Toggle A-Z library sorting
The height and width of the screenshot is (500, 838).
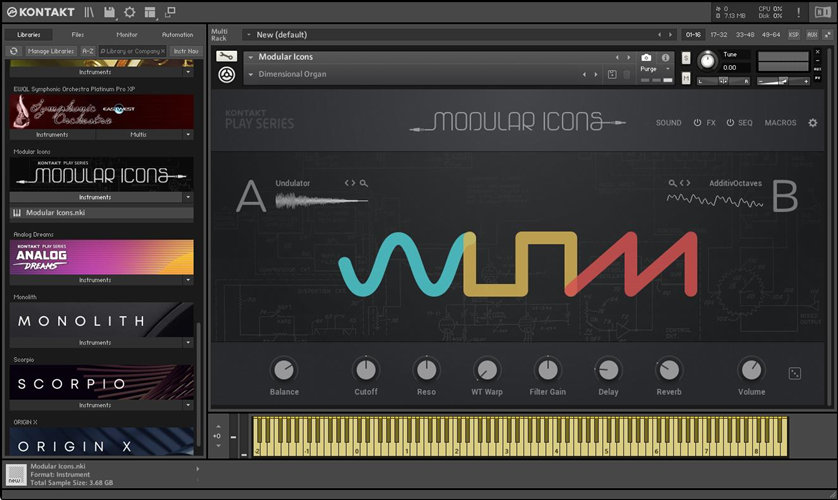tap(88, 51)
